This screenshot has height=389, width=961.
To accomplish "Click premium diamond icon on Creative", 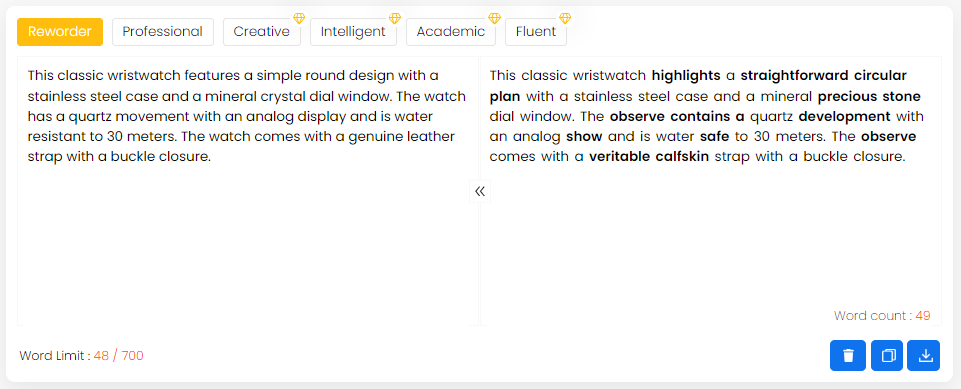I will 299,18.
